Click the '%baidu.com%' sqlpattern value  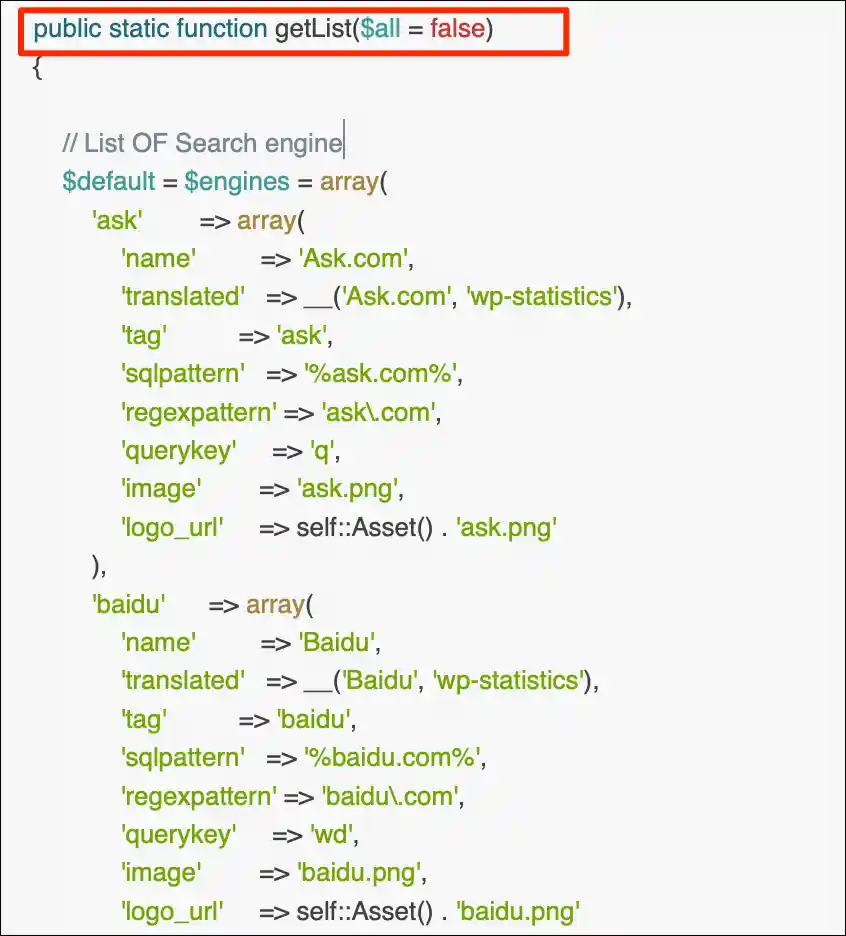click(392, 758)
